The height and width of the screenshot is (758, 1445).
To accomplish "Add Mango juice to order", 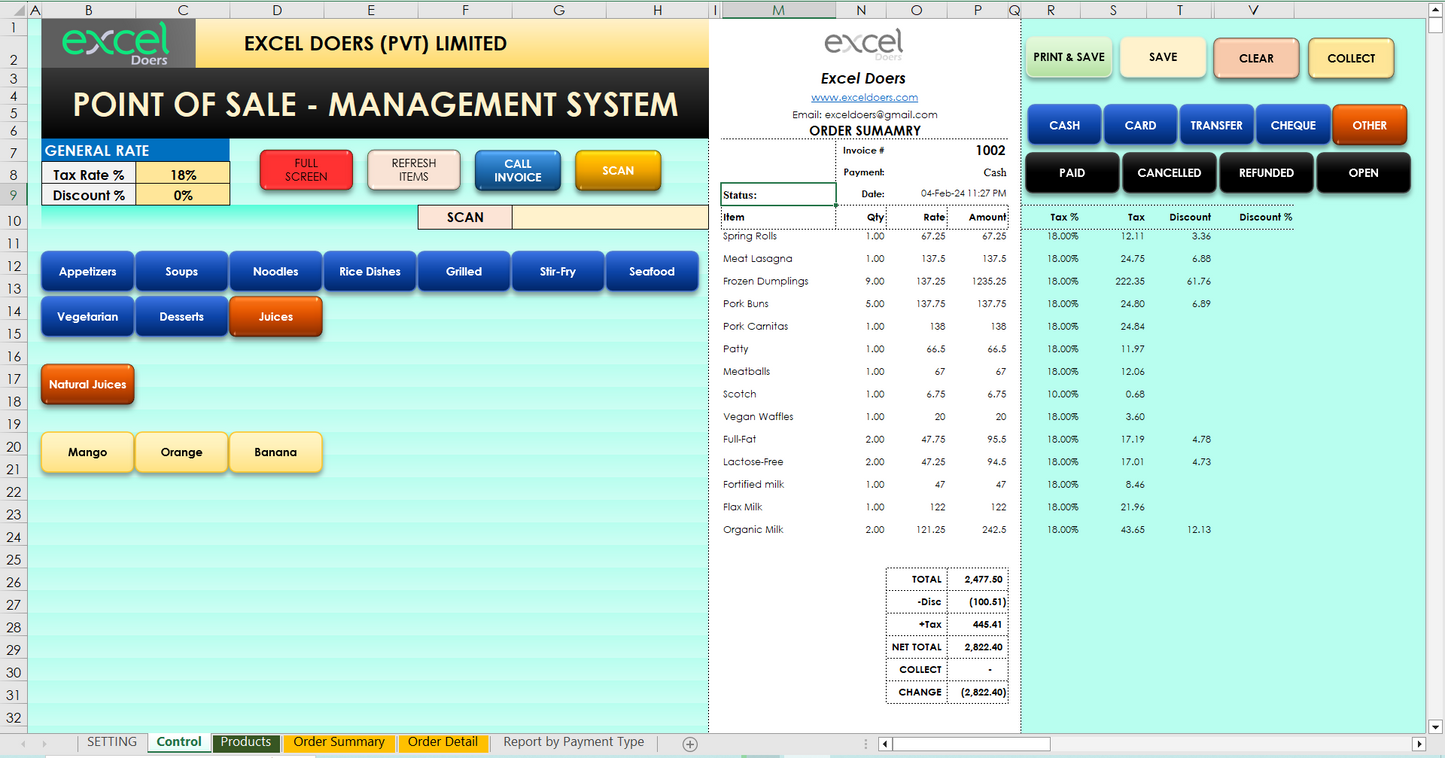I will point(88,453).
